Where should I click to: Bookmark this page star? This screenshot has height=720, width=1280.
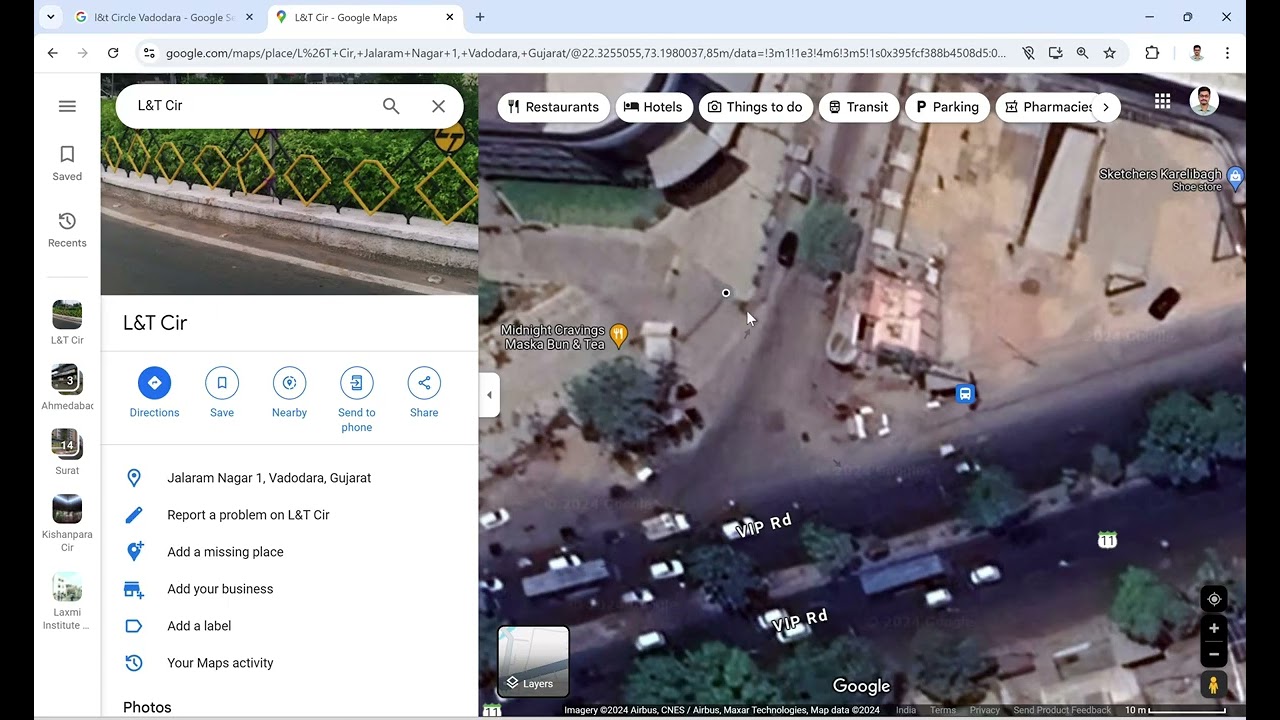point(1109,53)
